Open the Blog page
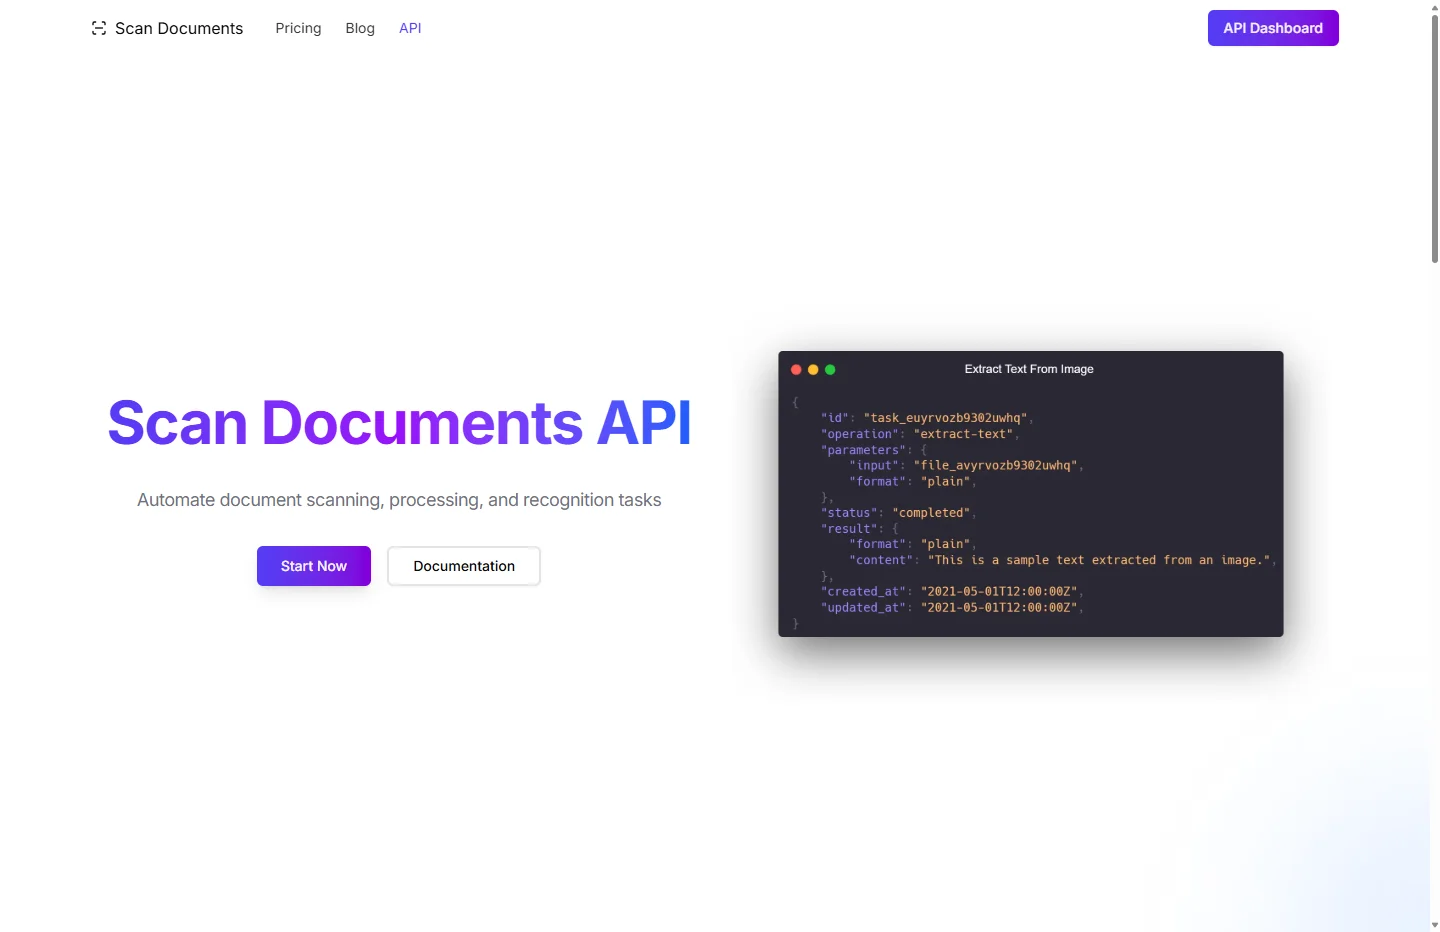Image resolution: width=1440 pixels, height=932 pixels. (x=360, y=28)
